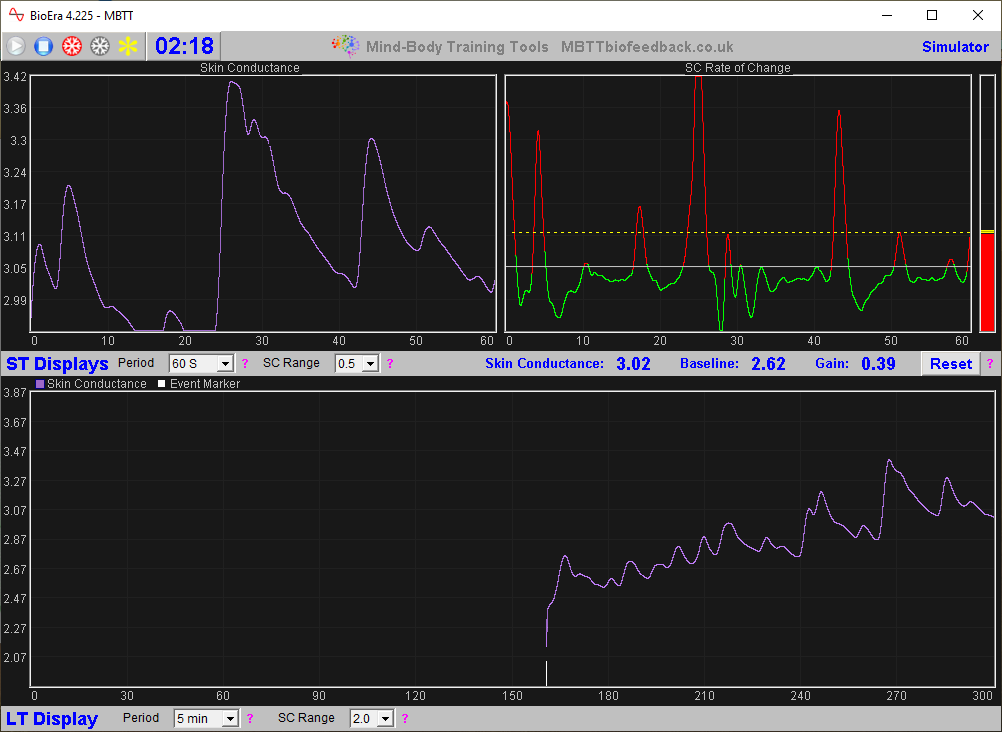Open help for LT Display SC Range

(x=404, y=719)
